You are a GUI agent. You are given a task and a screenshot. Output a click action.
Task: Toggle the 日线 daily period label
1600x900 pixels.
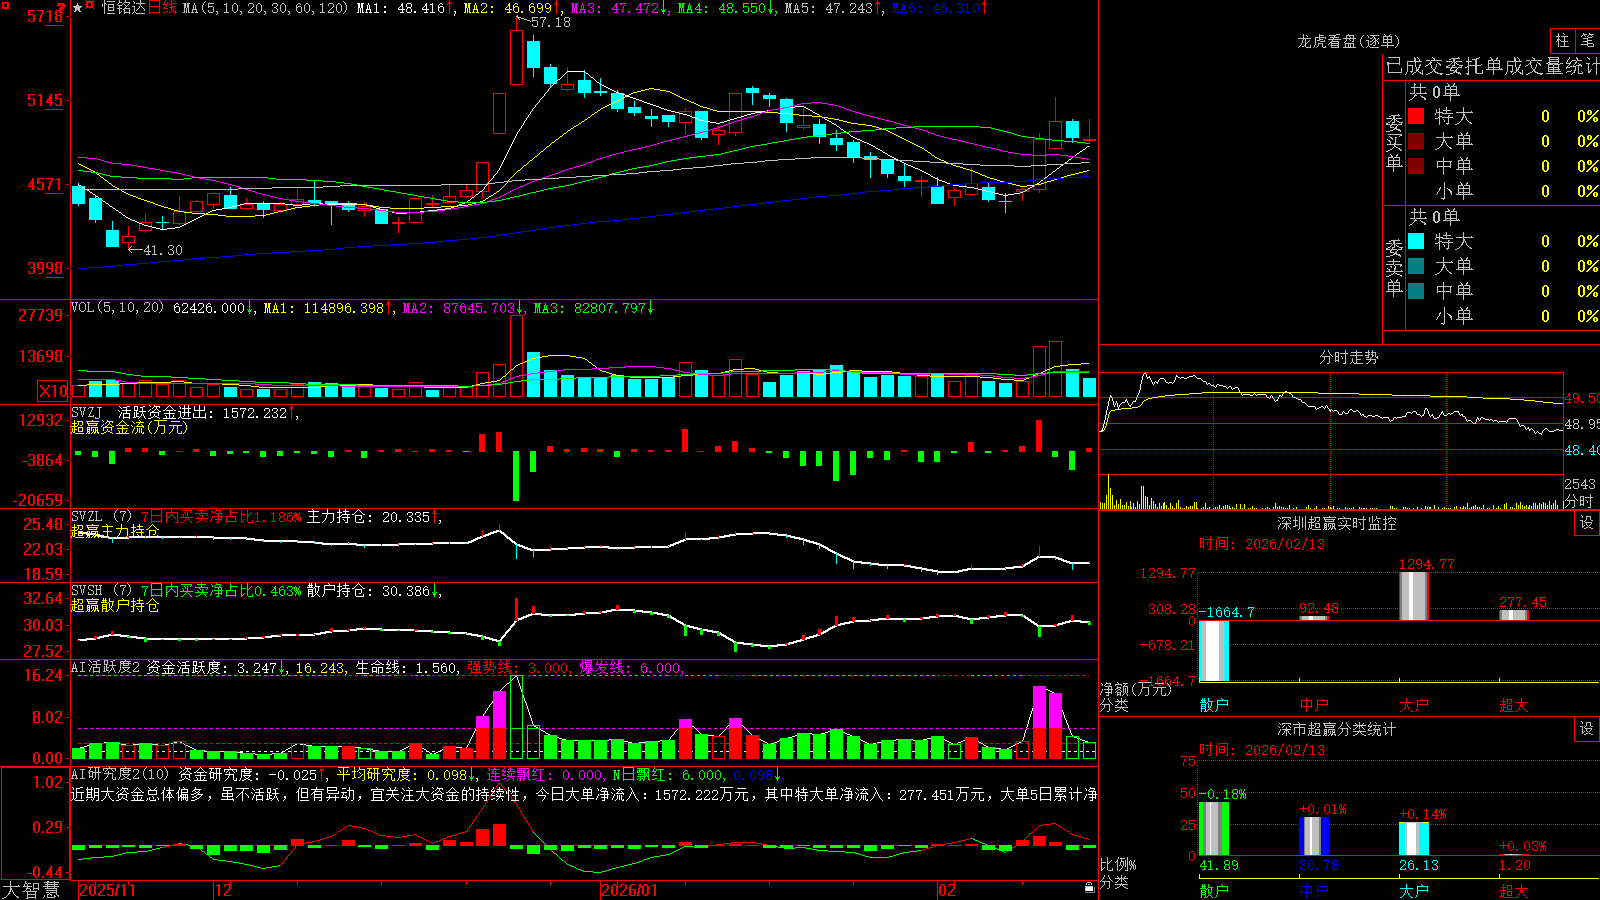point(162,8)
